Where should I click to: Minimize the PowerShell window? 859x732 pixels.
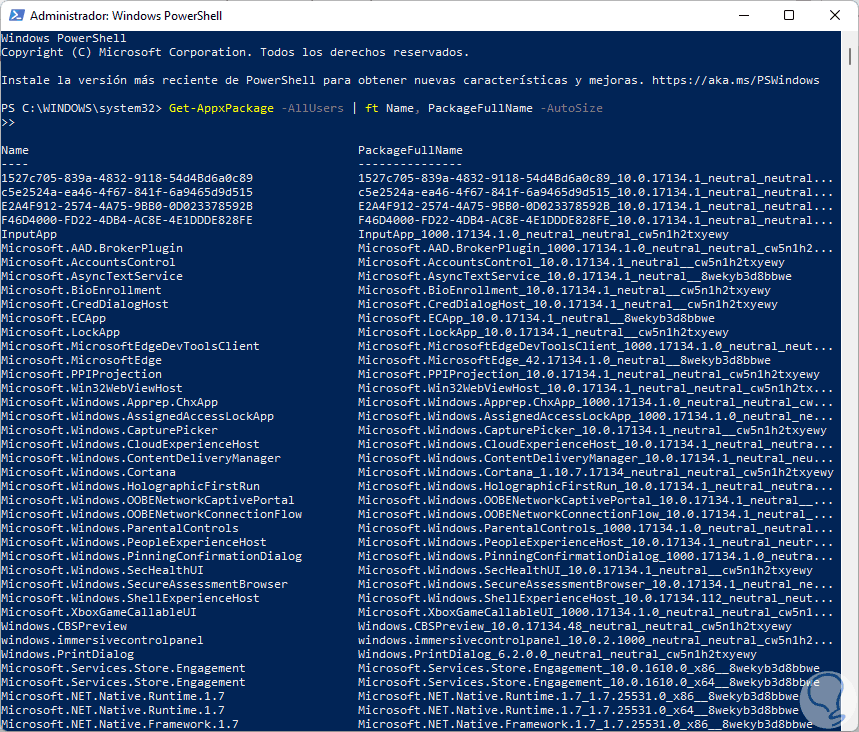pos(743,15)
